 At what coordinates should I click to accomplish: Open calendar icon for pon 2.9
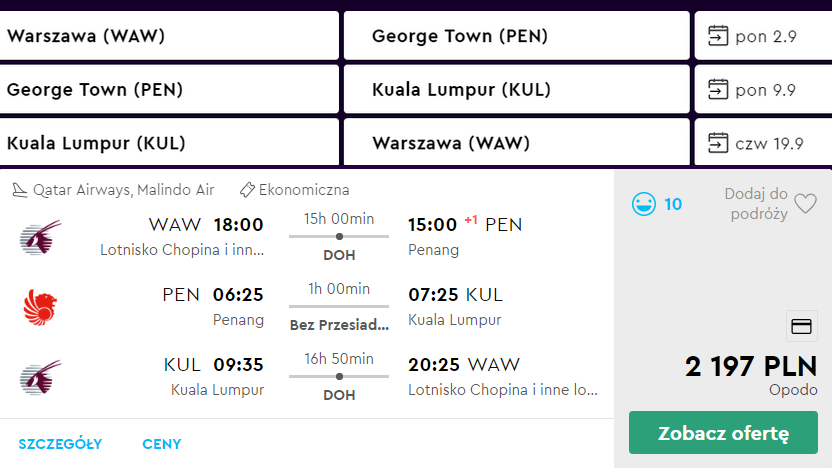(x=718, y=36)
